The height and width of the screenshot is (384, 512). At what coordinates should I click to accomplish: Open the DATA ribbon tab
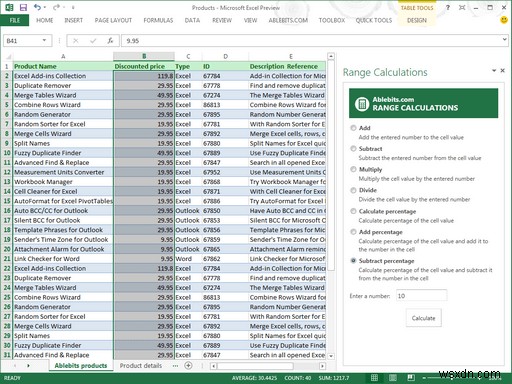(x=192, y=20)
